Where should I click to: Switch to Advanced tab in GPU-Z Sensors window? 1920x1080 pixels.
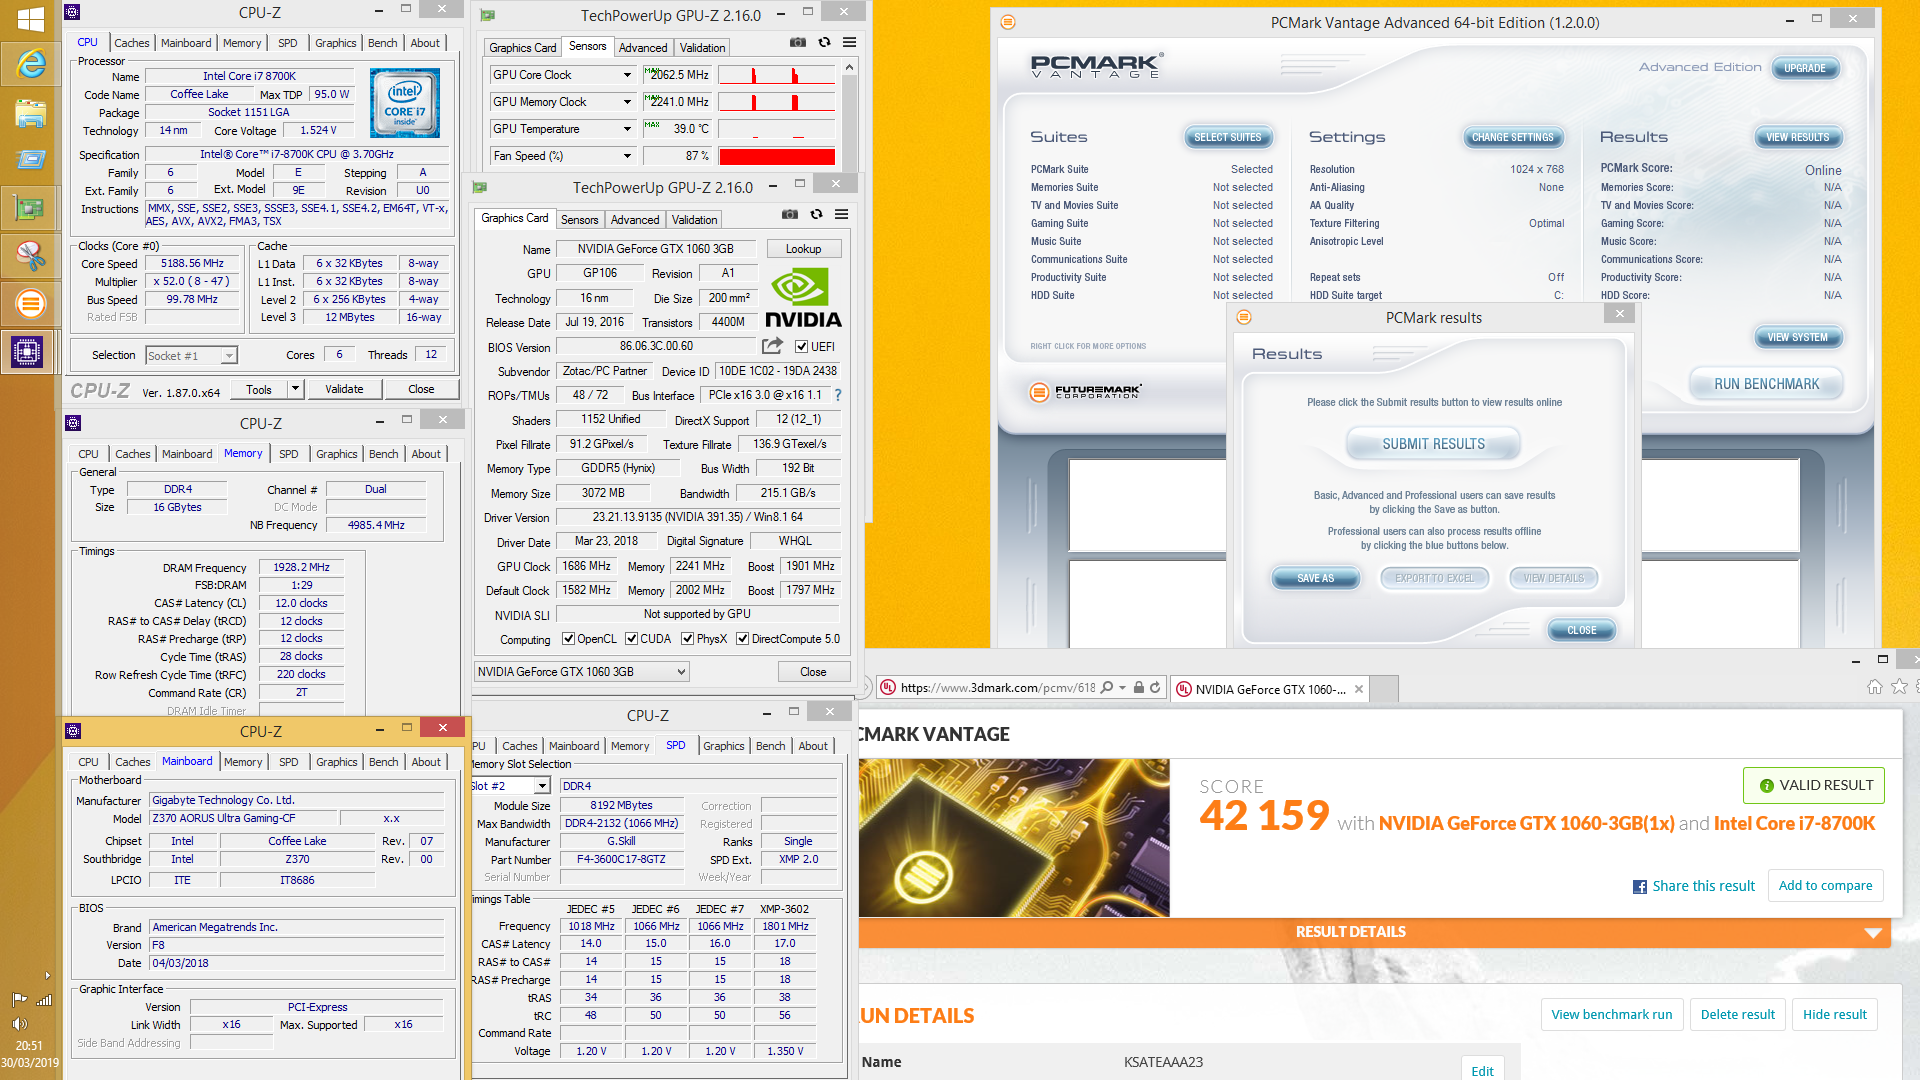[642, 48]
